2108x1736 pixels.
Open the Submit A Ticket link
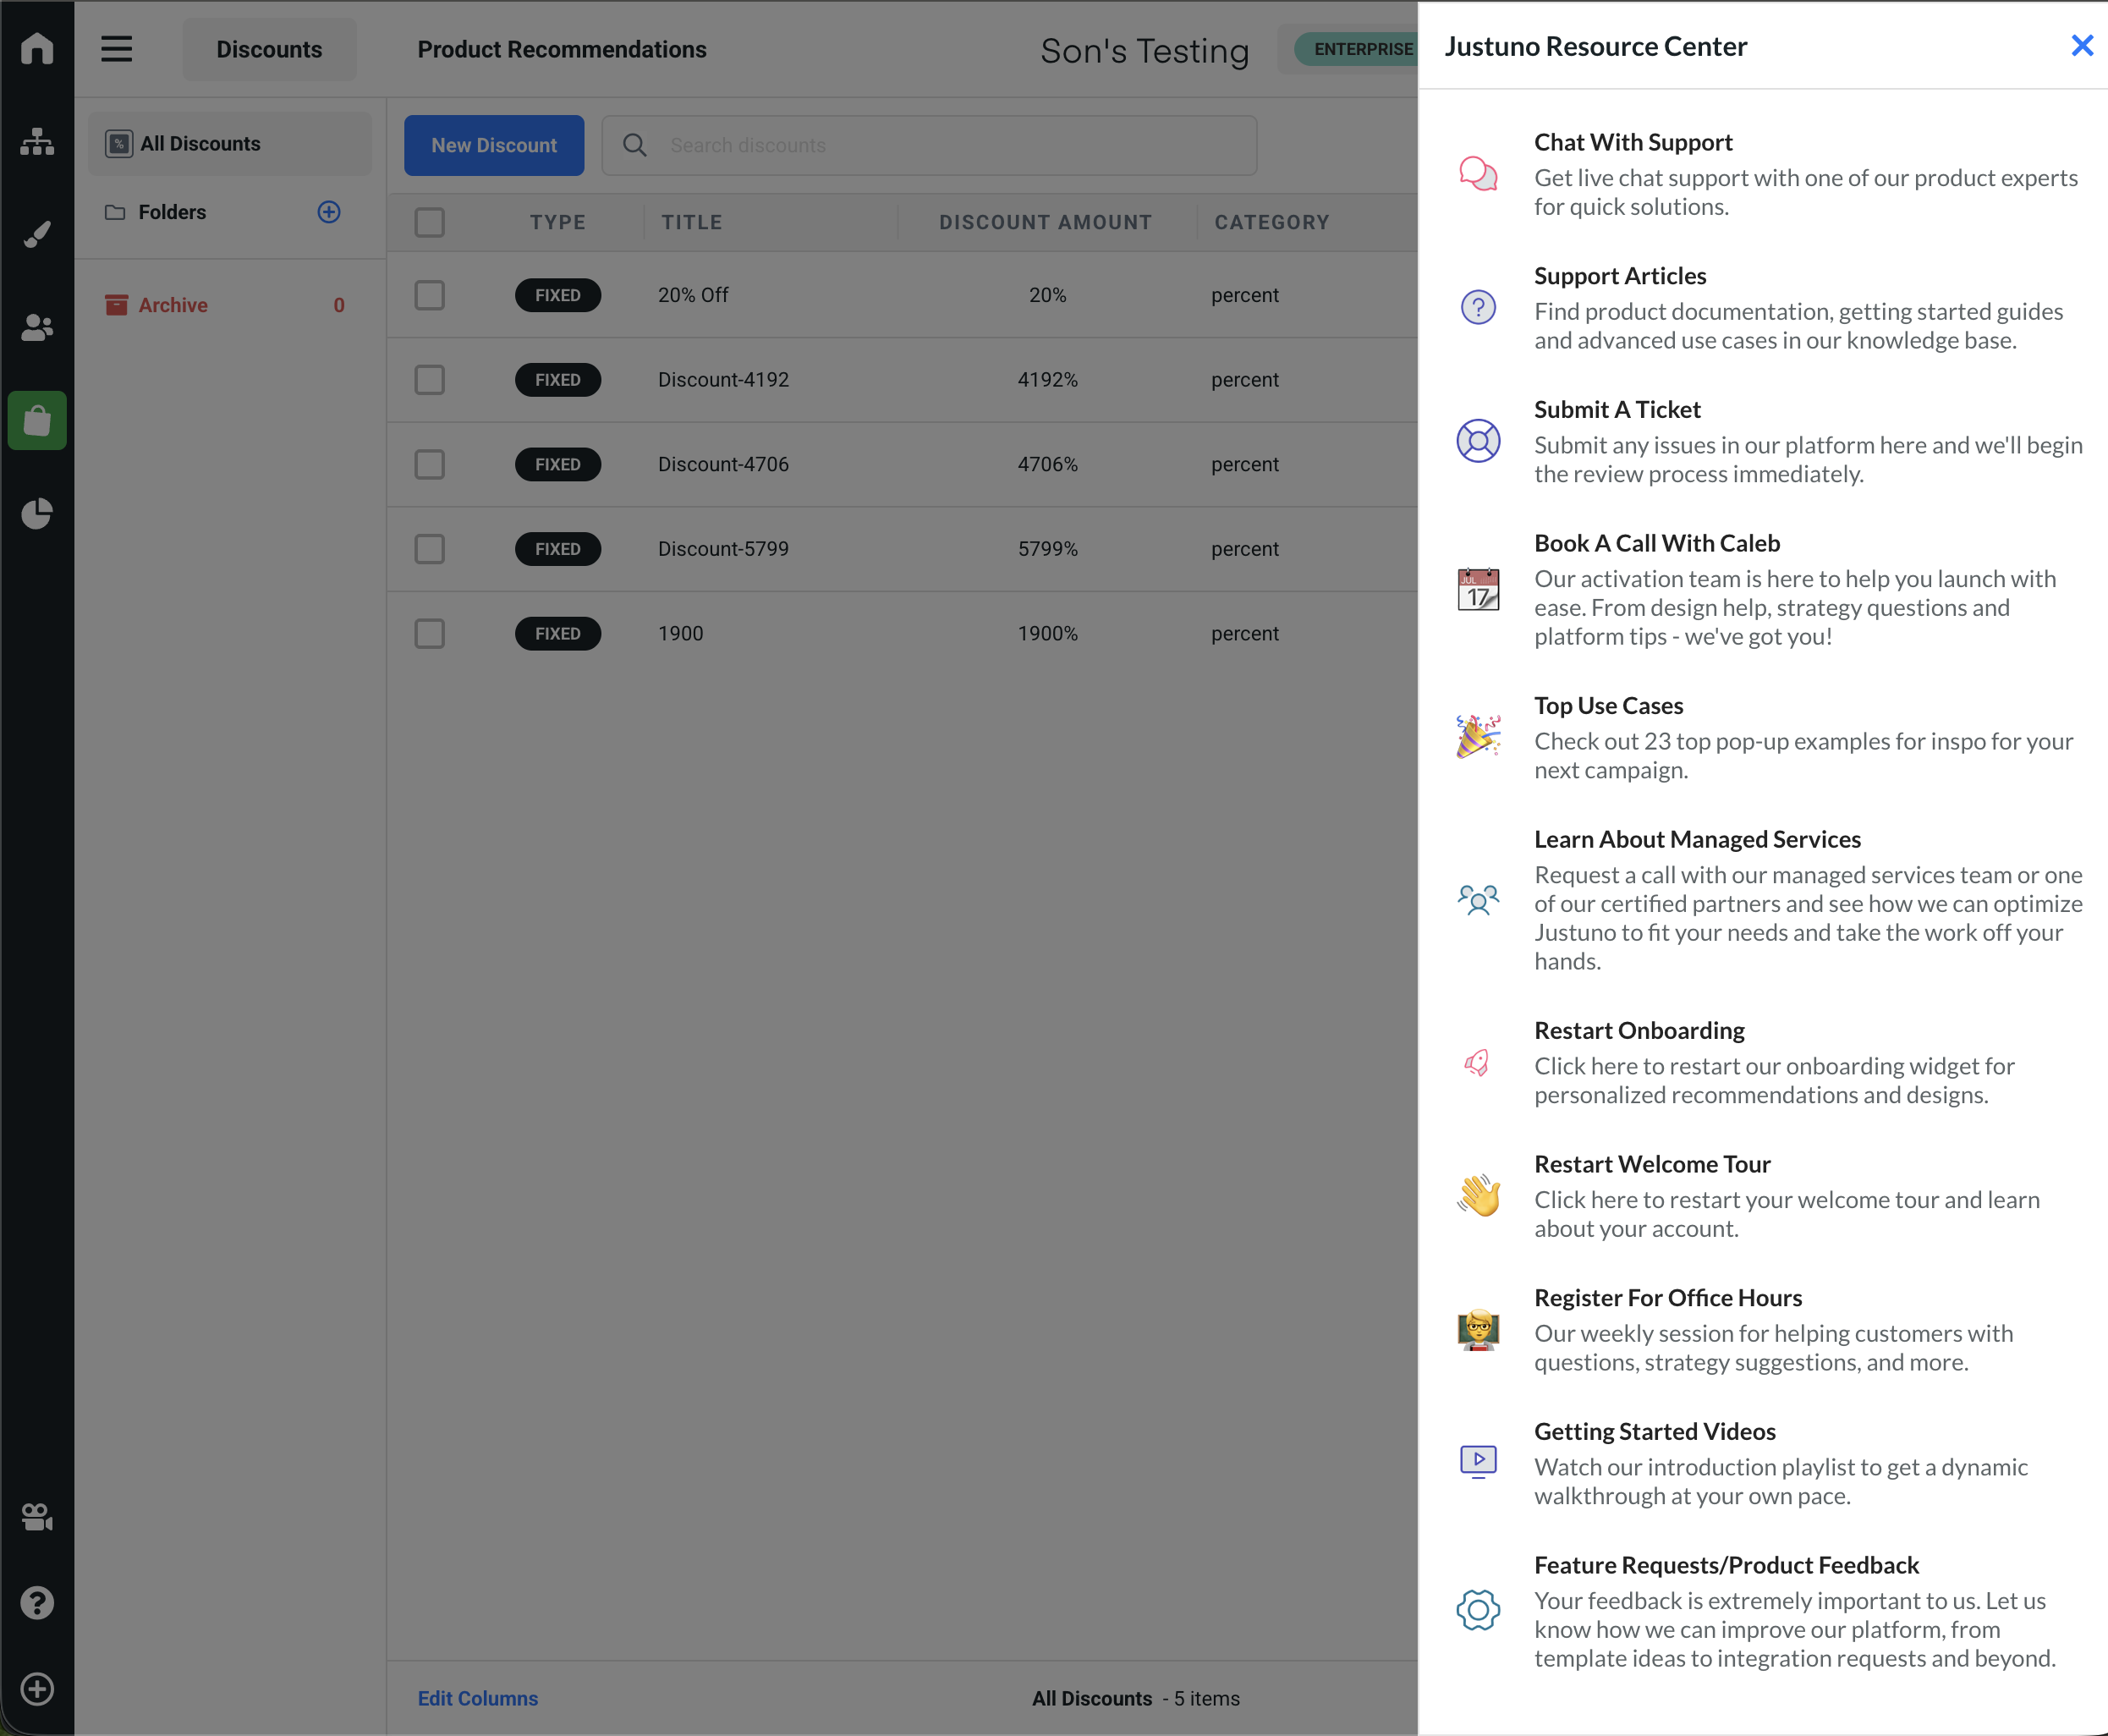click(x=1617, y=410)
